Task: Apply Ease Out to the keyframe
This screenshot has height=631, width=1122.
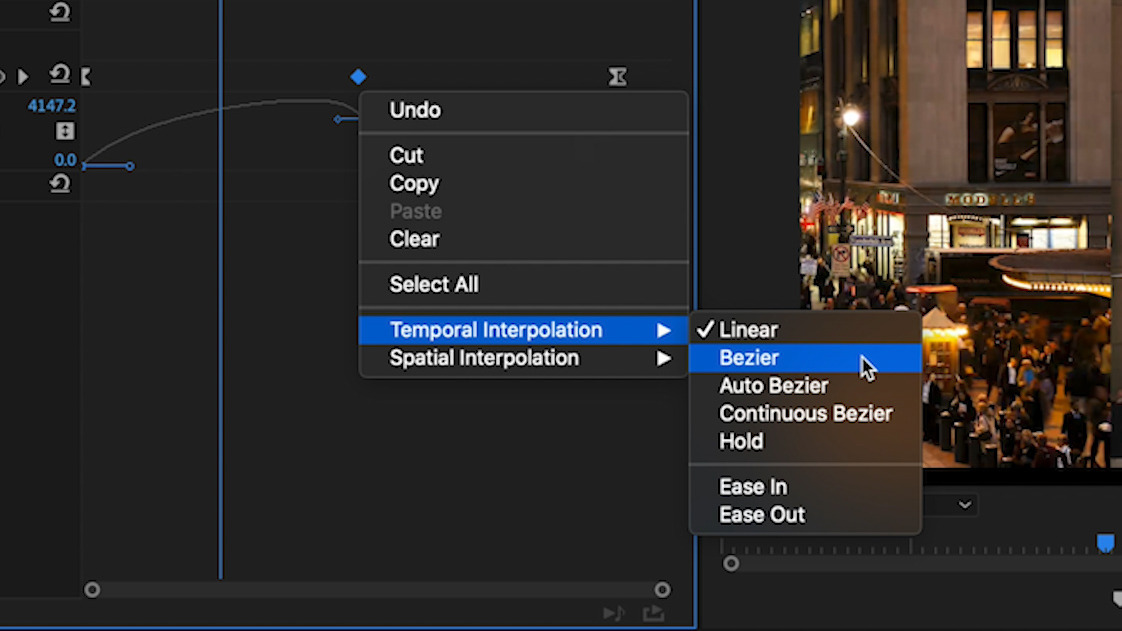Action: [x=762, y=515]
